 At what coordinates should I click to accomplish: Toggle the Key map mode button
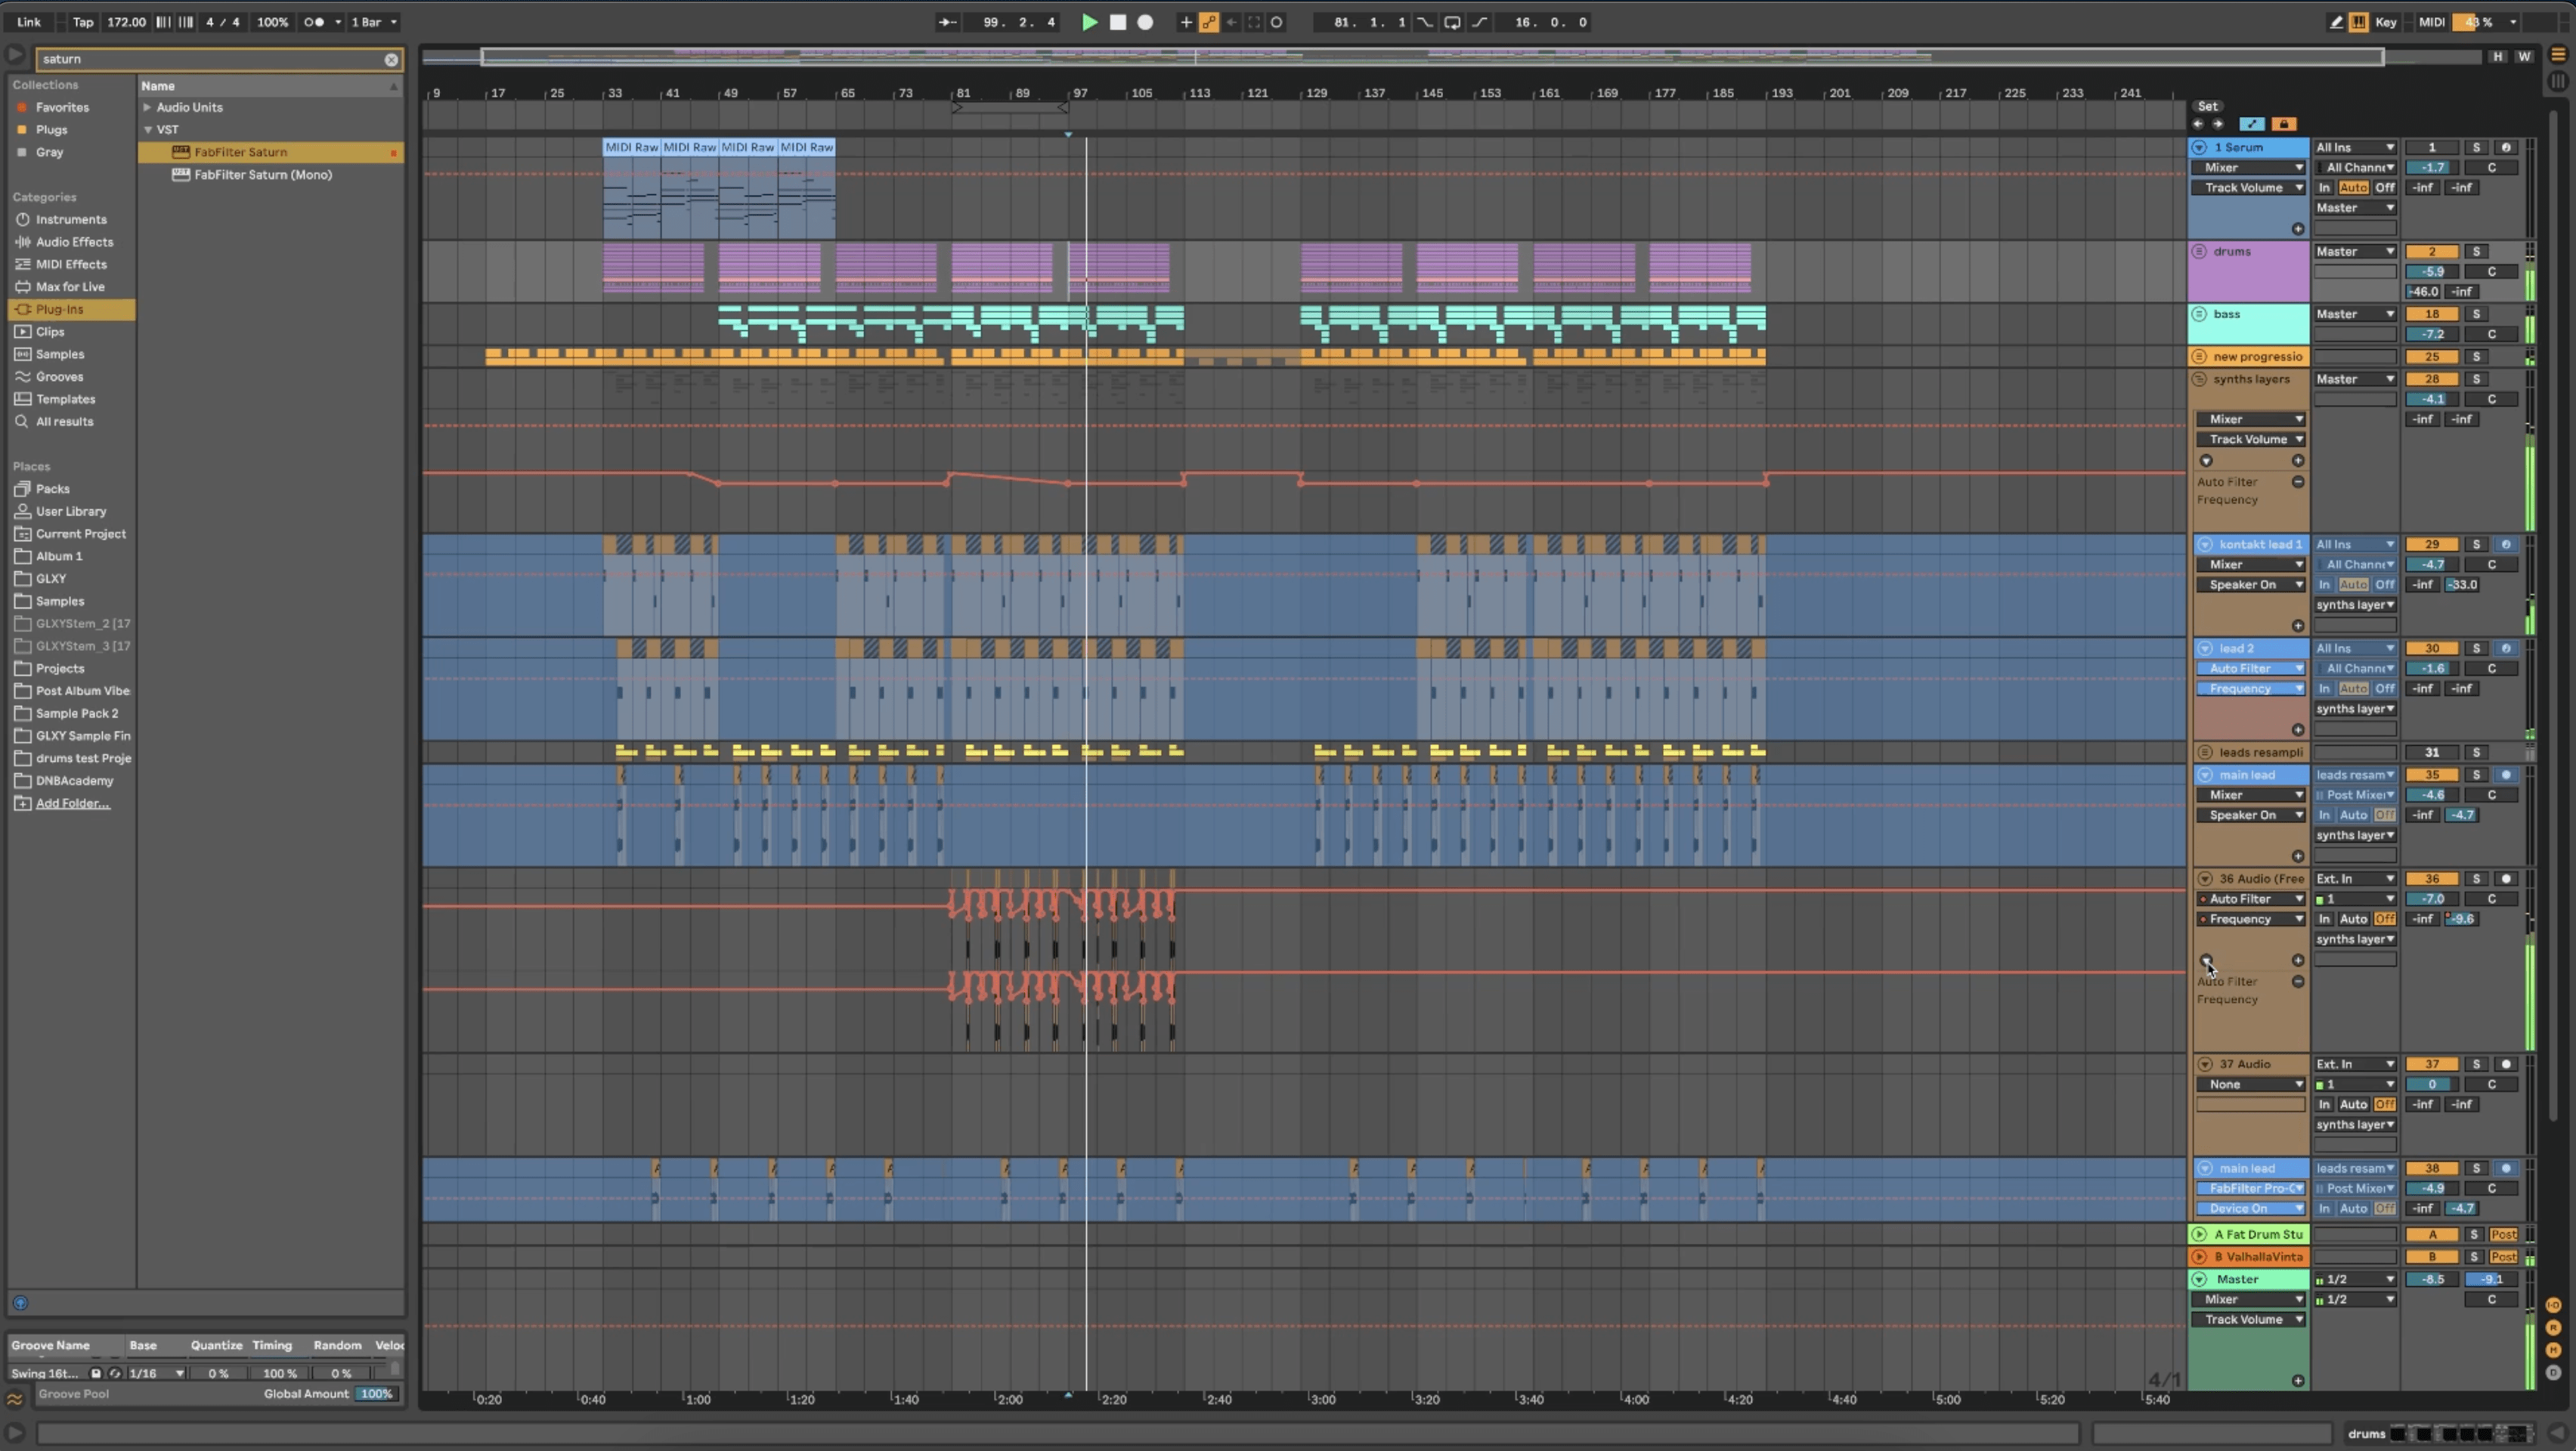click(2385, 22)
